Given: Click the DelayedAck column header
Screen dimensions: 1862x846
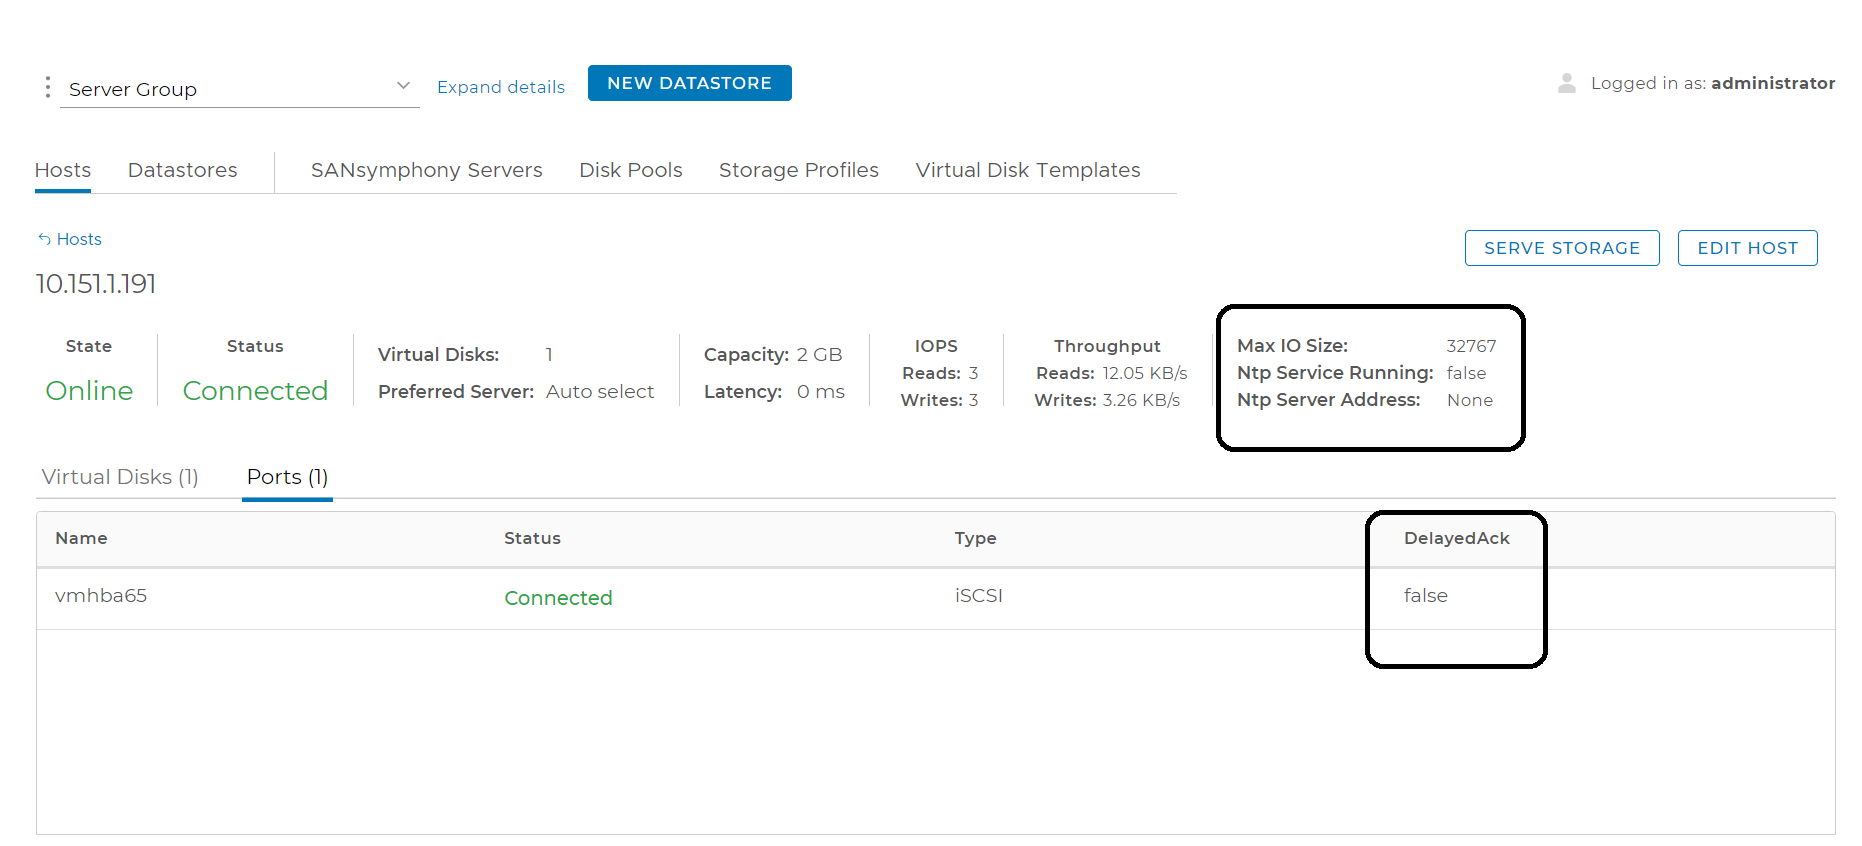Looking at the screenshot, I should [x=1456, y=538].
